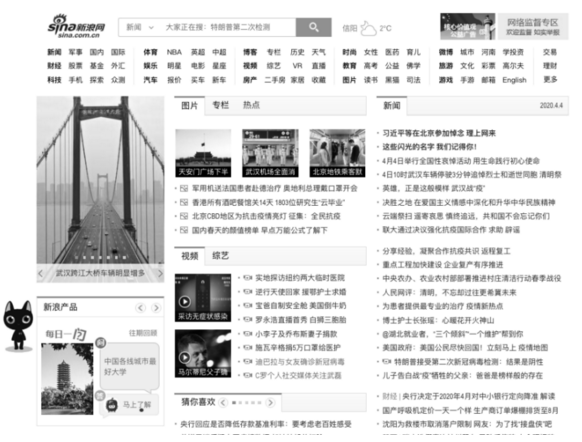Switch to the 综艺 tab
The image size is (582, 442).
pyautogui.click(x=220, y=256)
